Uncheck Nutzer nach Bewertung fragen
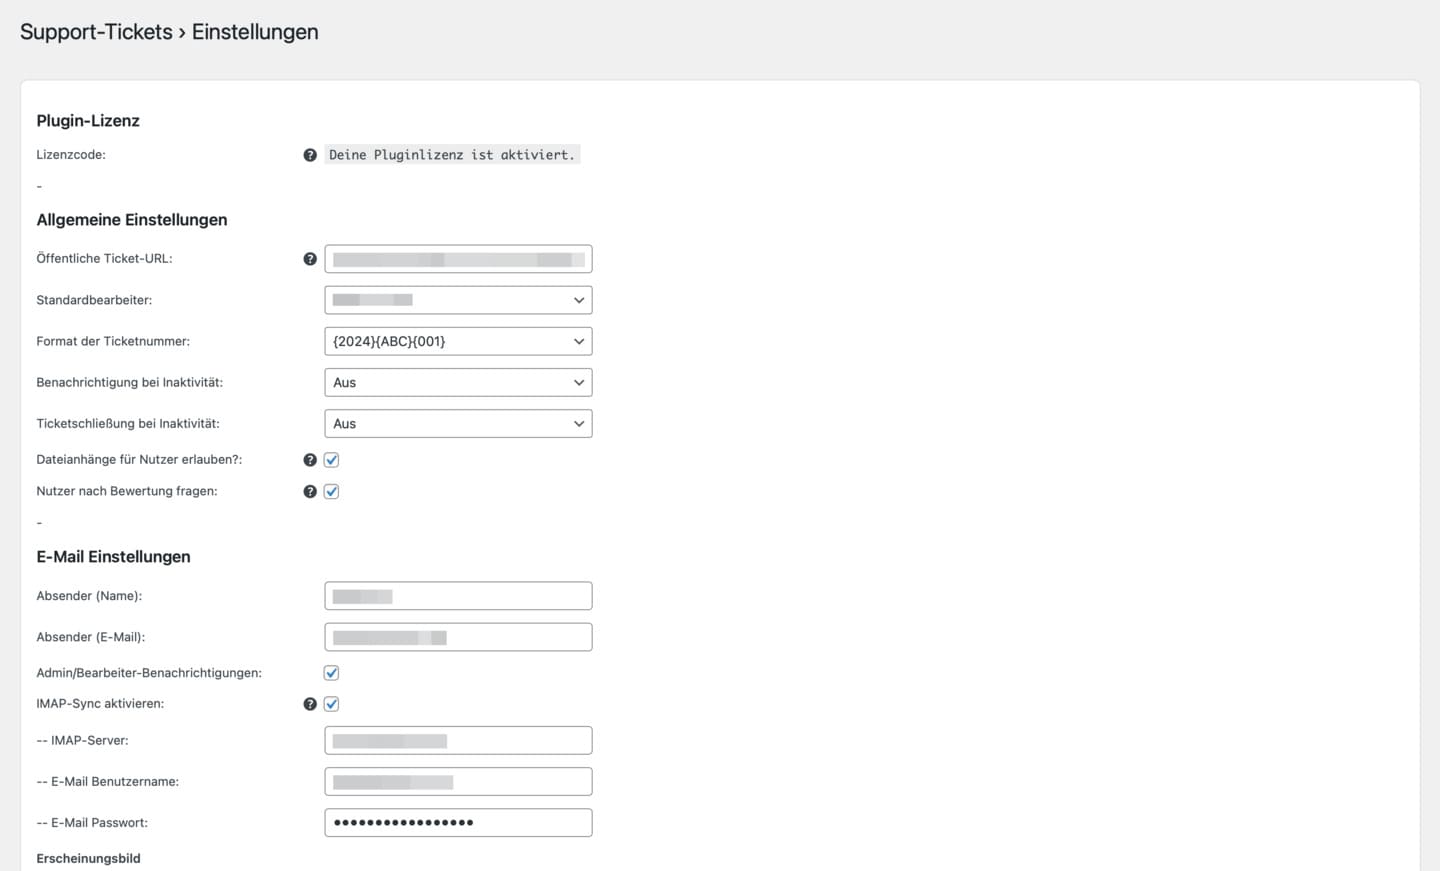1440x871 pixels. pos(332,492)
